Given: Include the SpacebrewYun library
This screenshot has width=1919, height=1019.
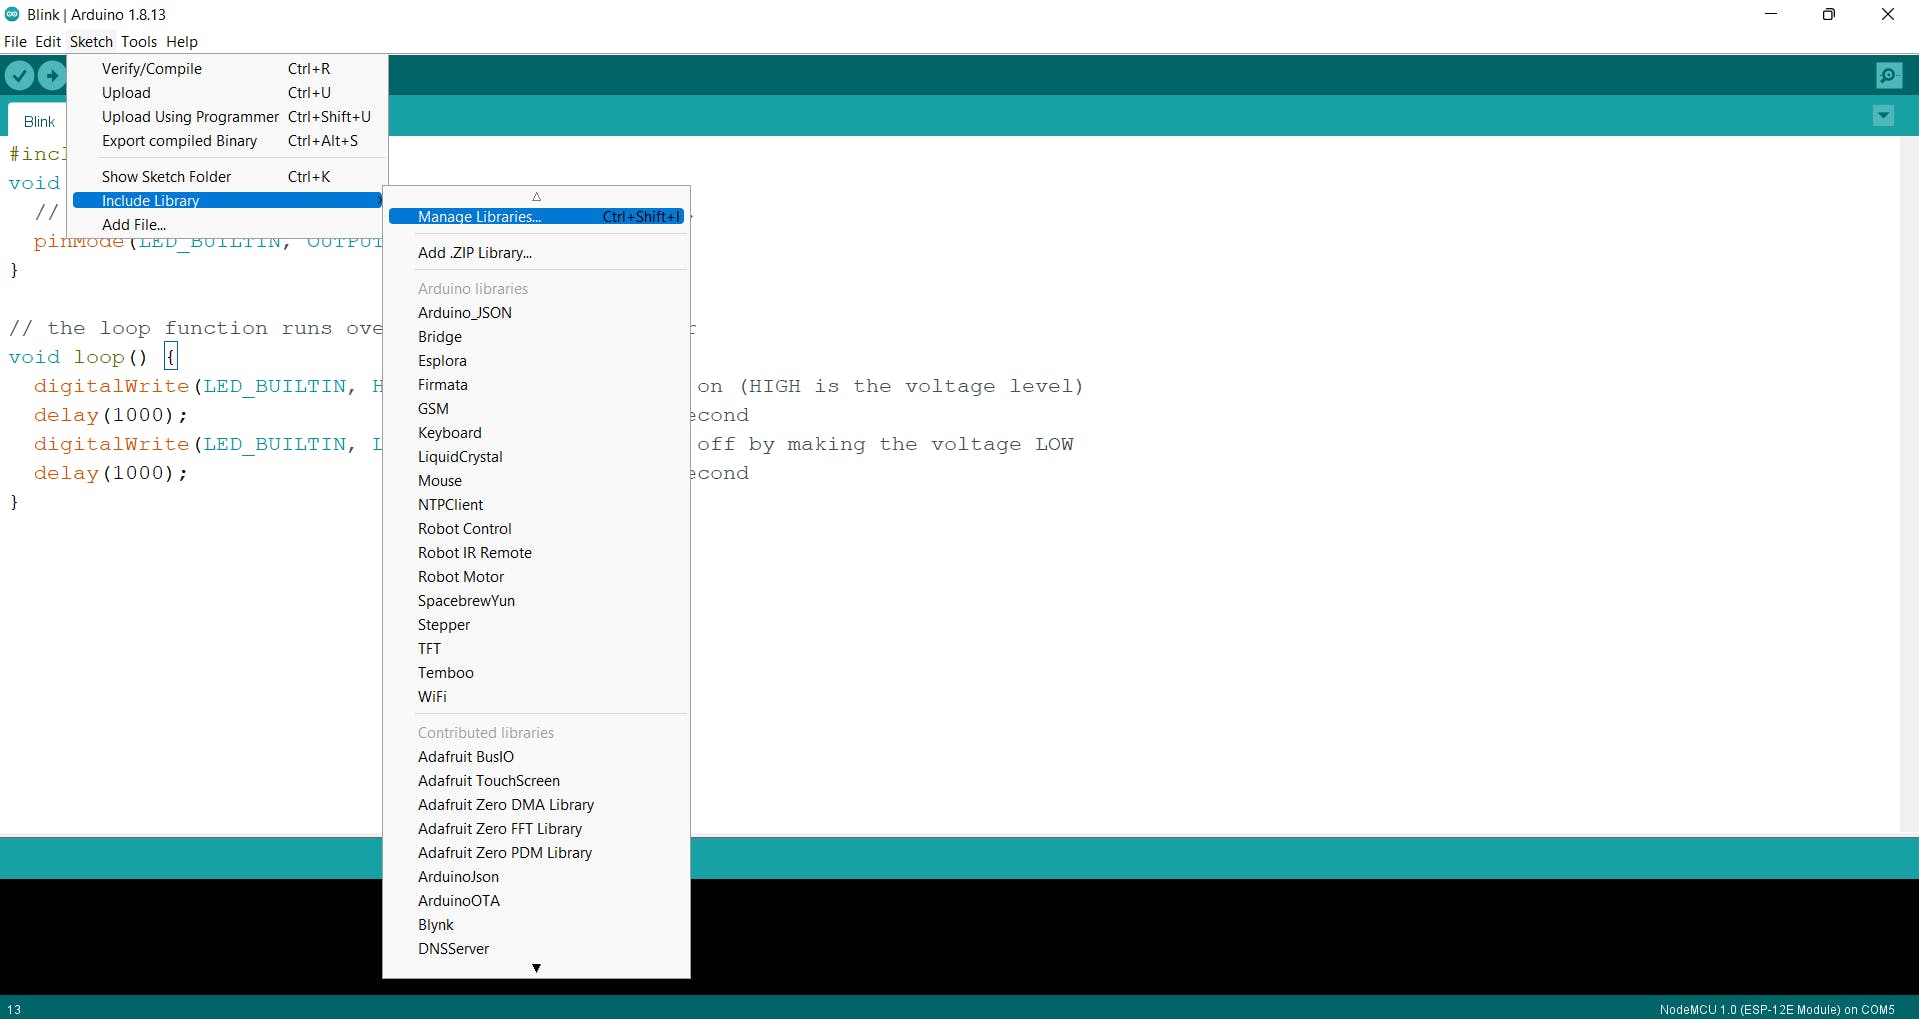Looking at the screenshot, I should point(536,601).
